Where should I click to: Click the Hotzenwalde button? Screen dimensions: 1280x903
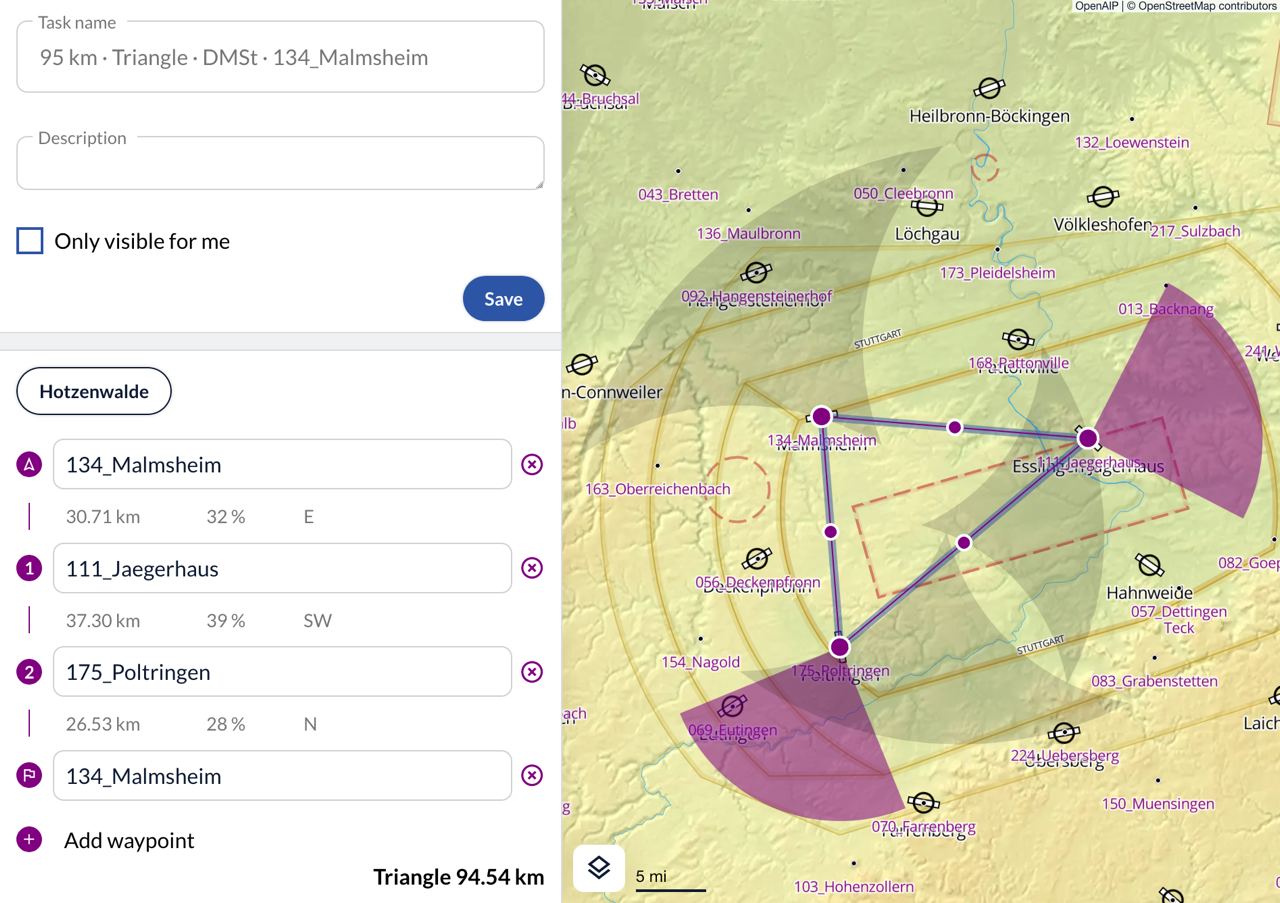(94, 391)
